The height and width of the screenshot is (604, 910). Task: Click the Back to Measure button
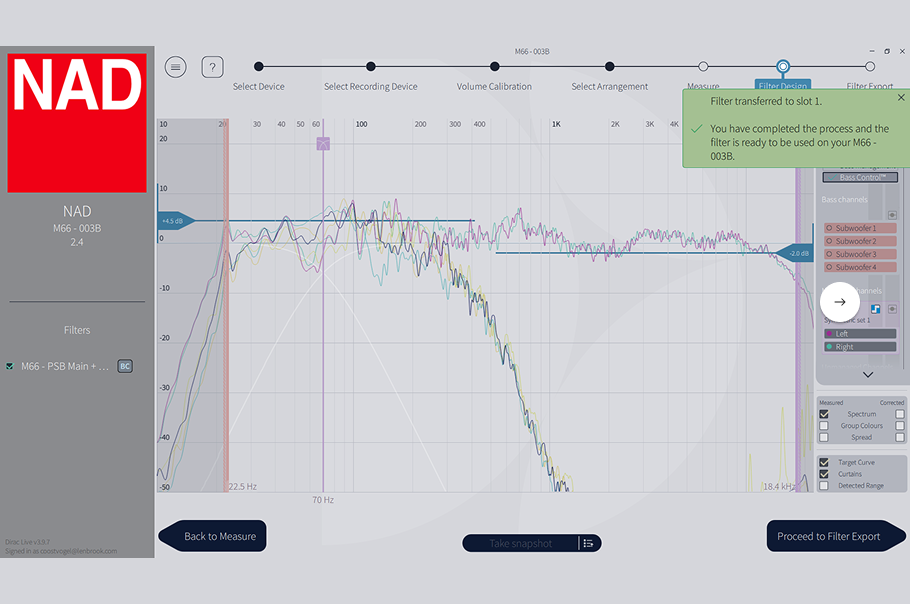click(215, 536)
